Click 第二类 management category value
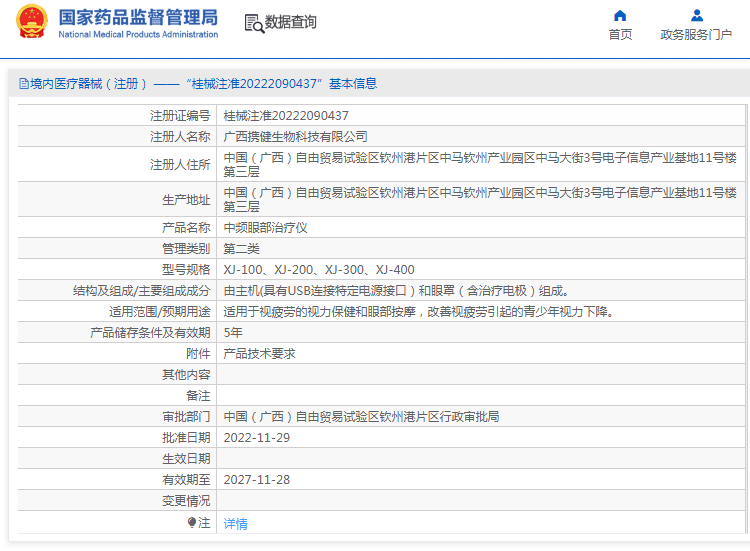The width and height of the screenshot is (750, 551). [x=242, y=249]
